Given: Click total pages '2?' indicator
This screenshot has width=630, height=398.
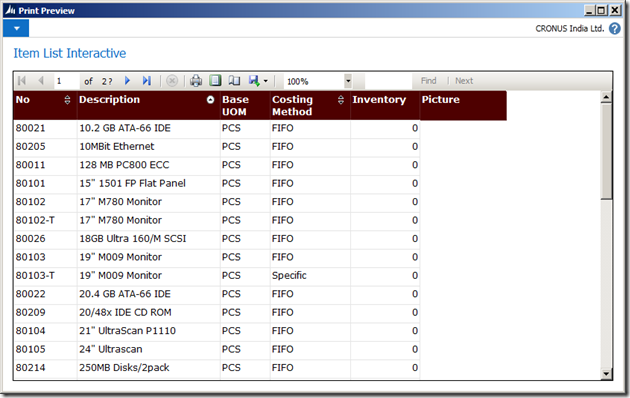Looking at the screenshot, I should (x=107, y=82).
